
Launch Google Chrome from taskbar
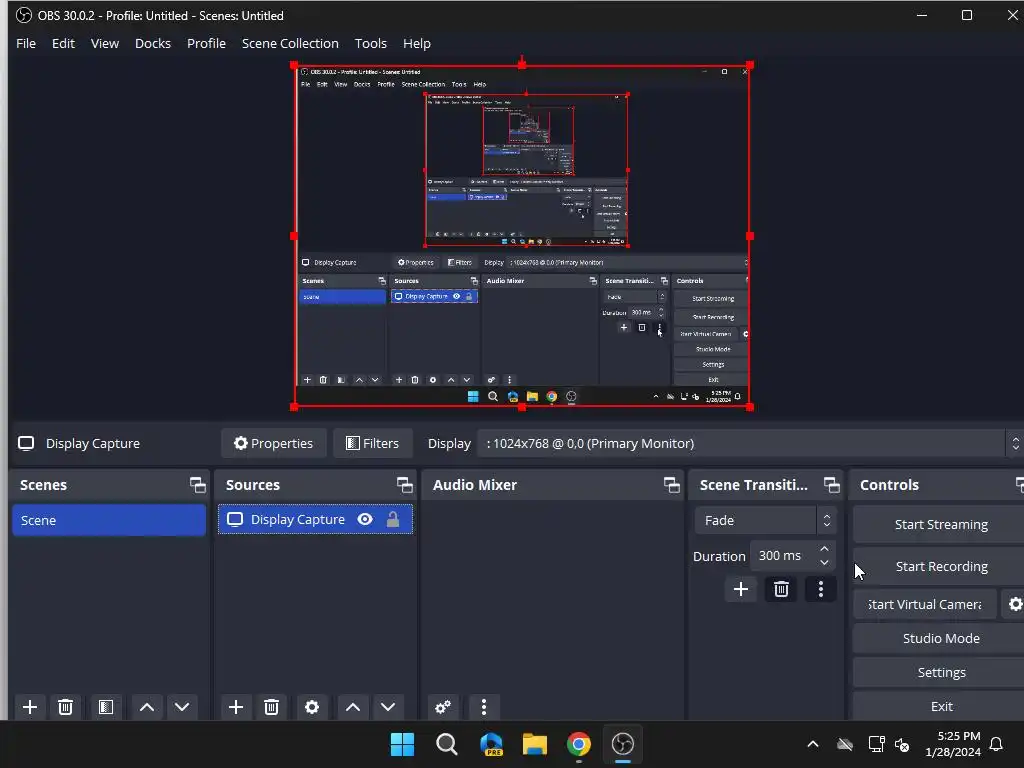(x=579, y=744)
